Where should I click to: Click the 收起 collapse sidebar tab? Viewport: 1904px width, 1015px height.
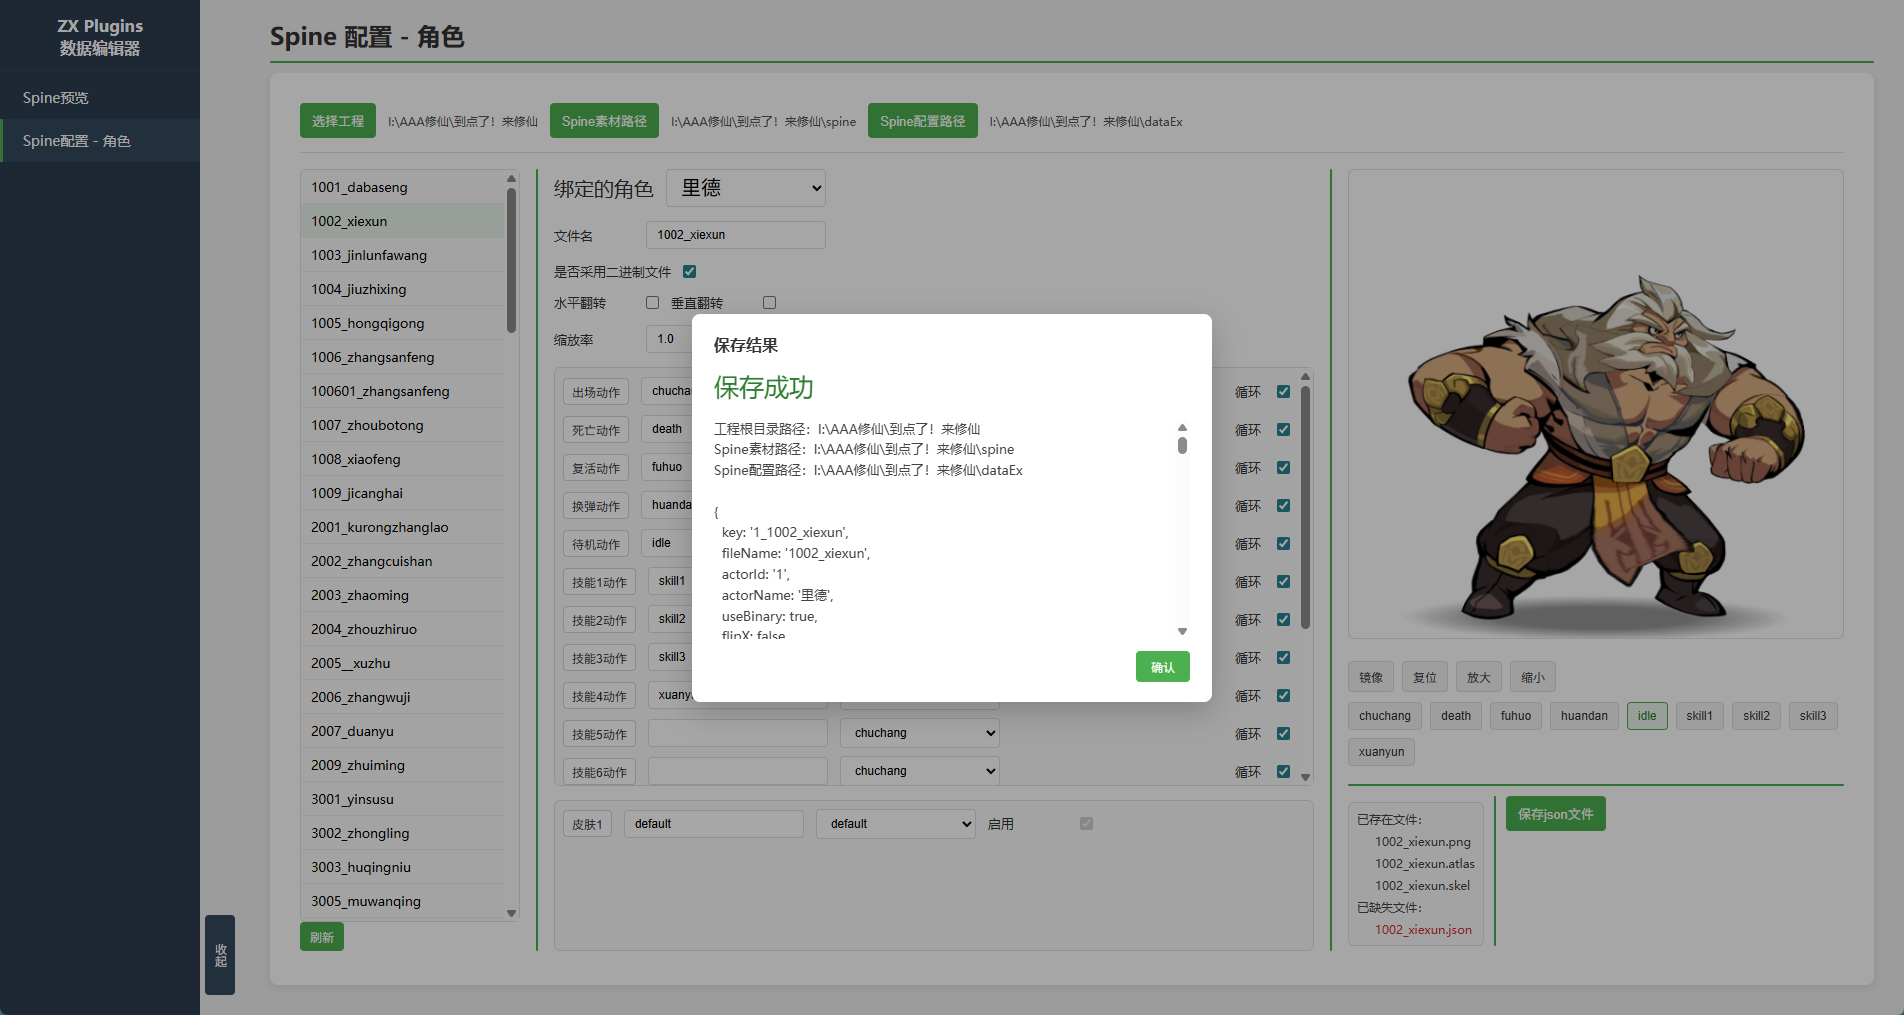click(x=220, y=955)
